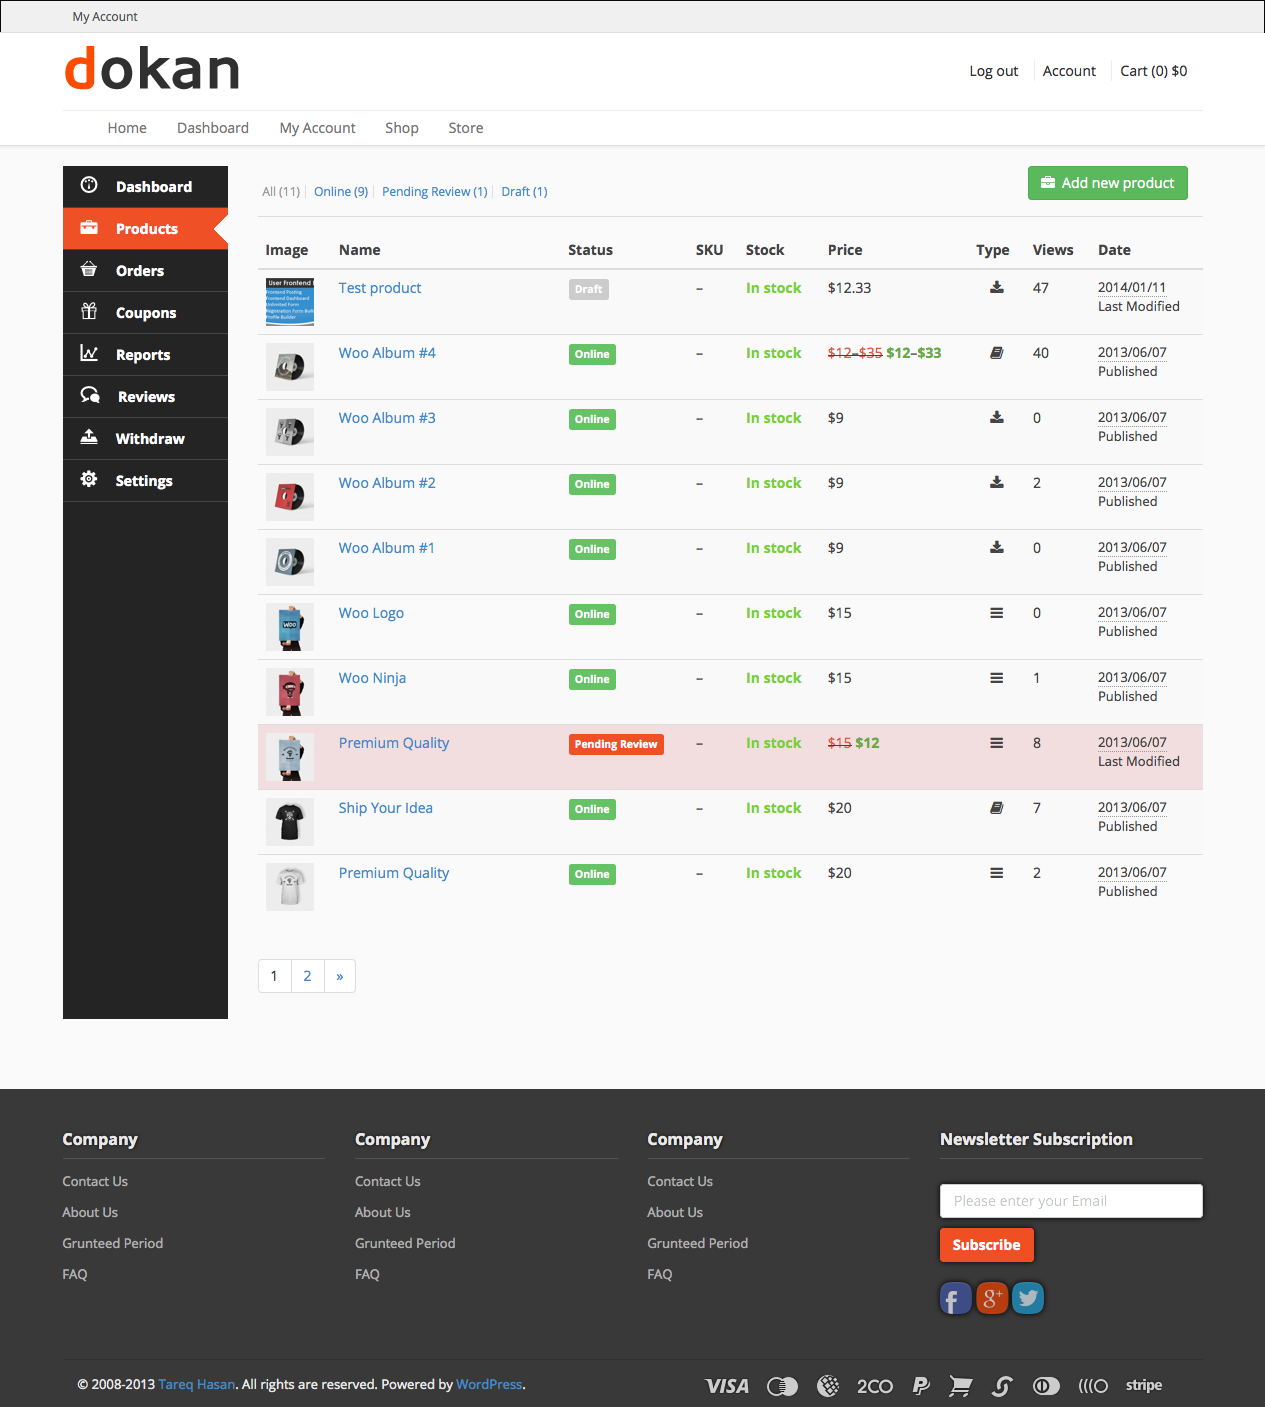Click the My Account top bar link
Viewport: 1265px width, 1407px height.
point(105,17)
